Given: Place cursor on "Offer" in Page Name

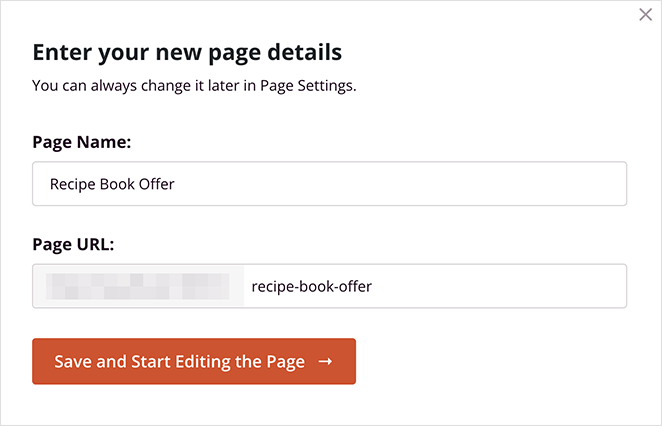Looking at the screenshot, I should [x=155, y=184].
